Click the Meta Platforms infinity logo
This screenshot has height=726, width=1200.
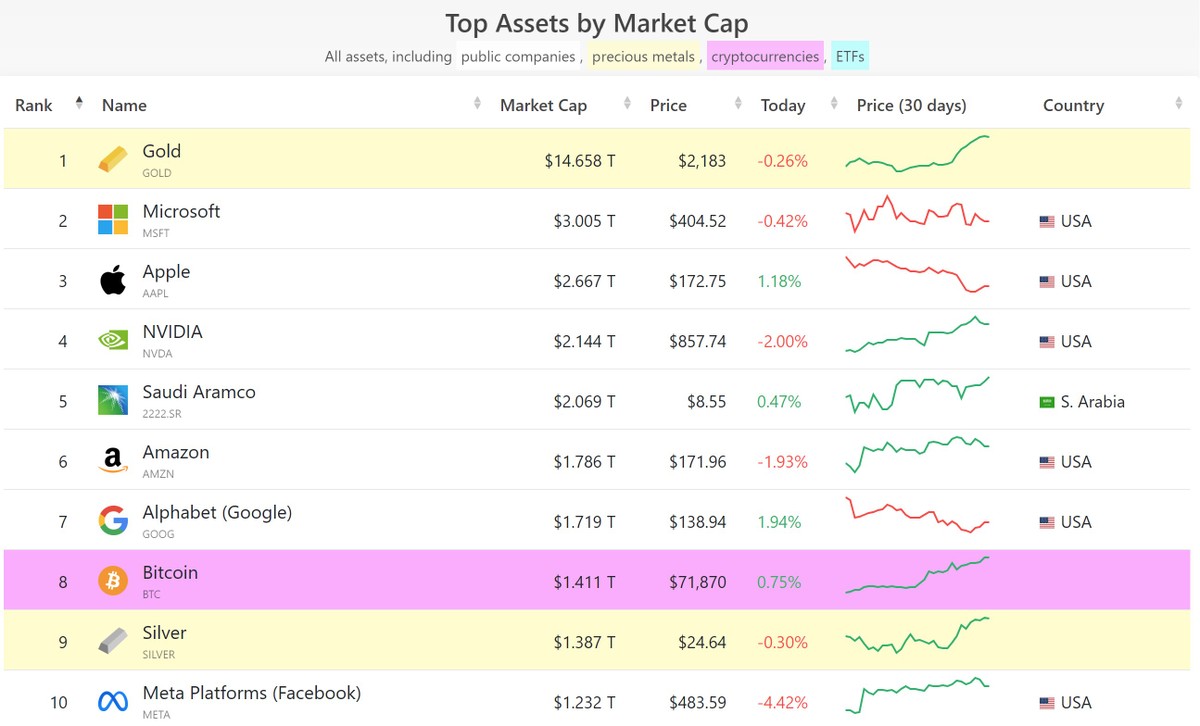point(112,701)
